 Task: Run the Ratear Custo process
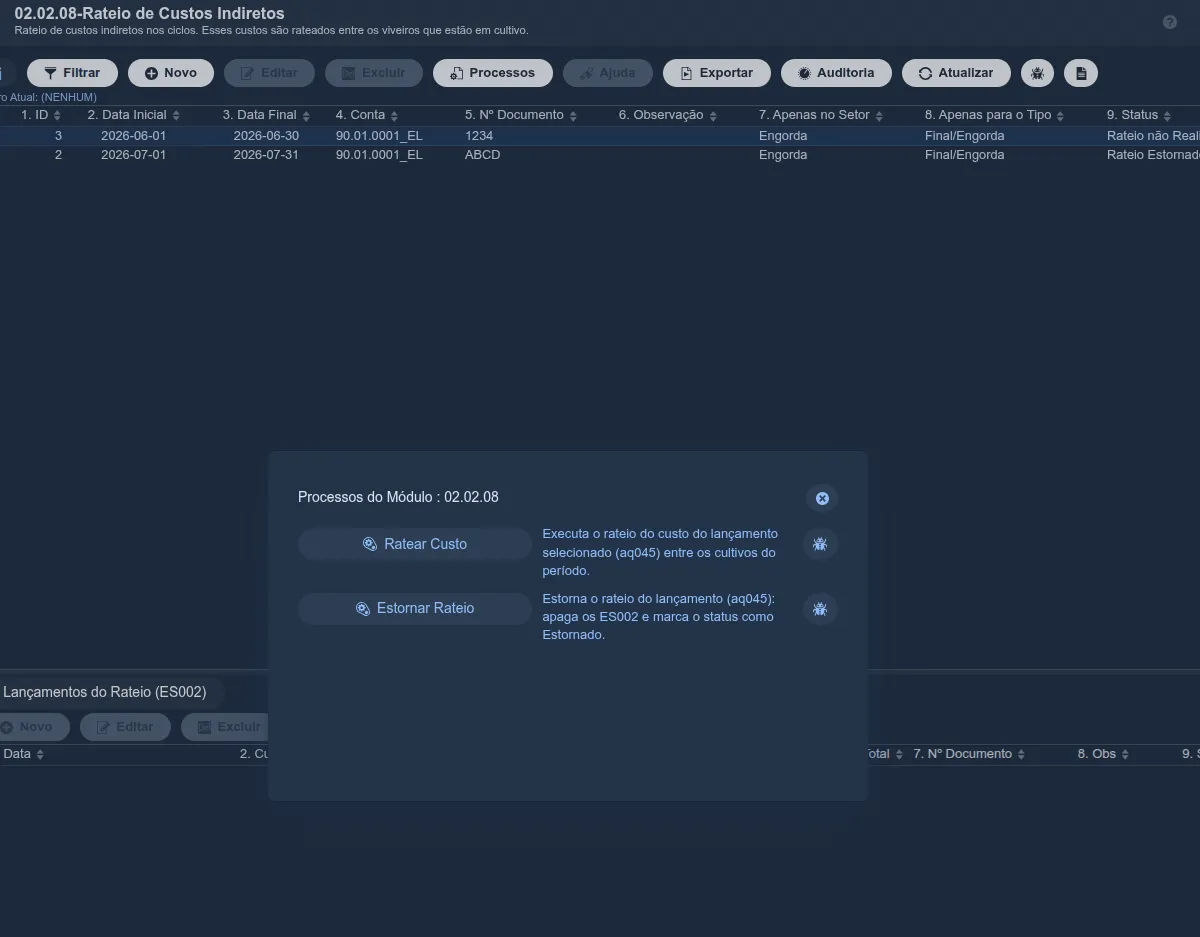pyautogui.click(x=415, y=544)
